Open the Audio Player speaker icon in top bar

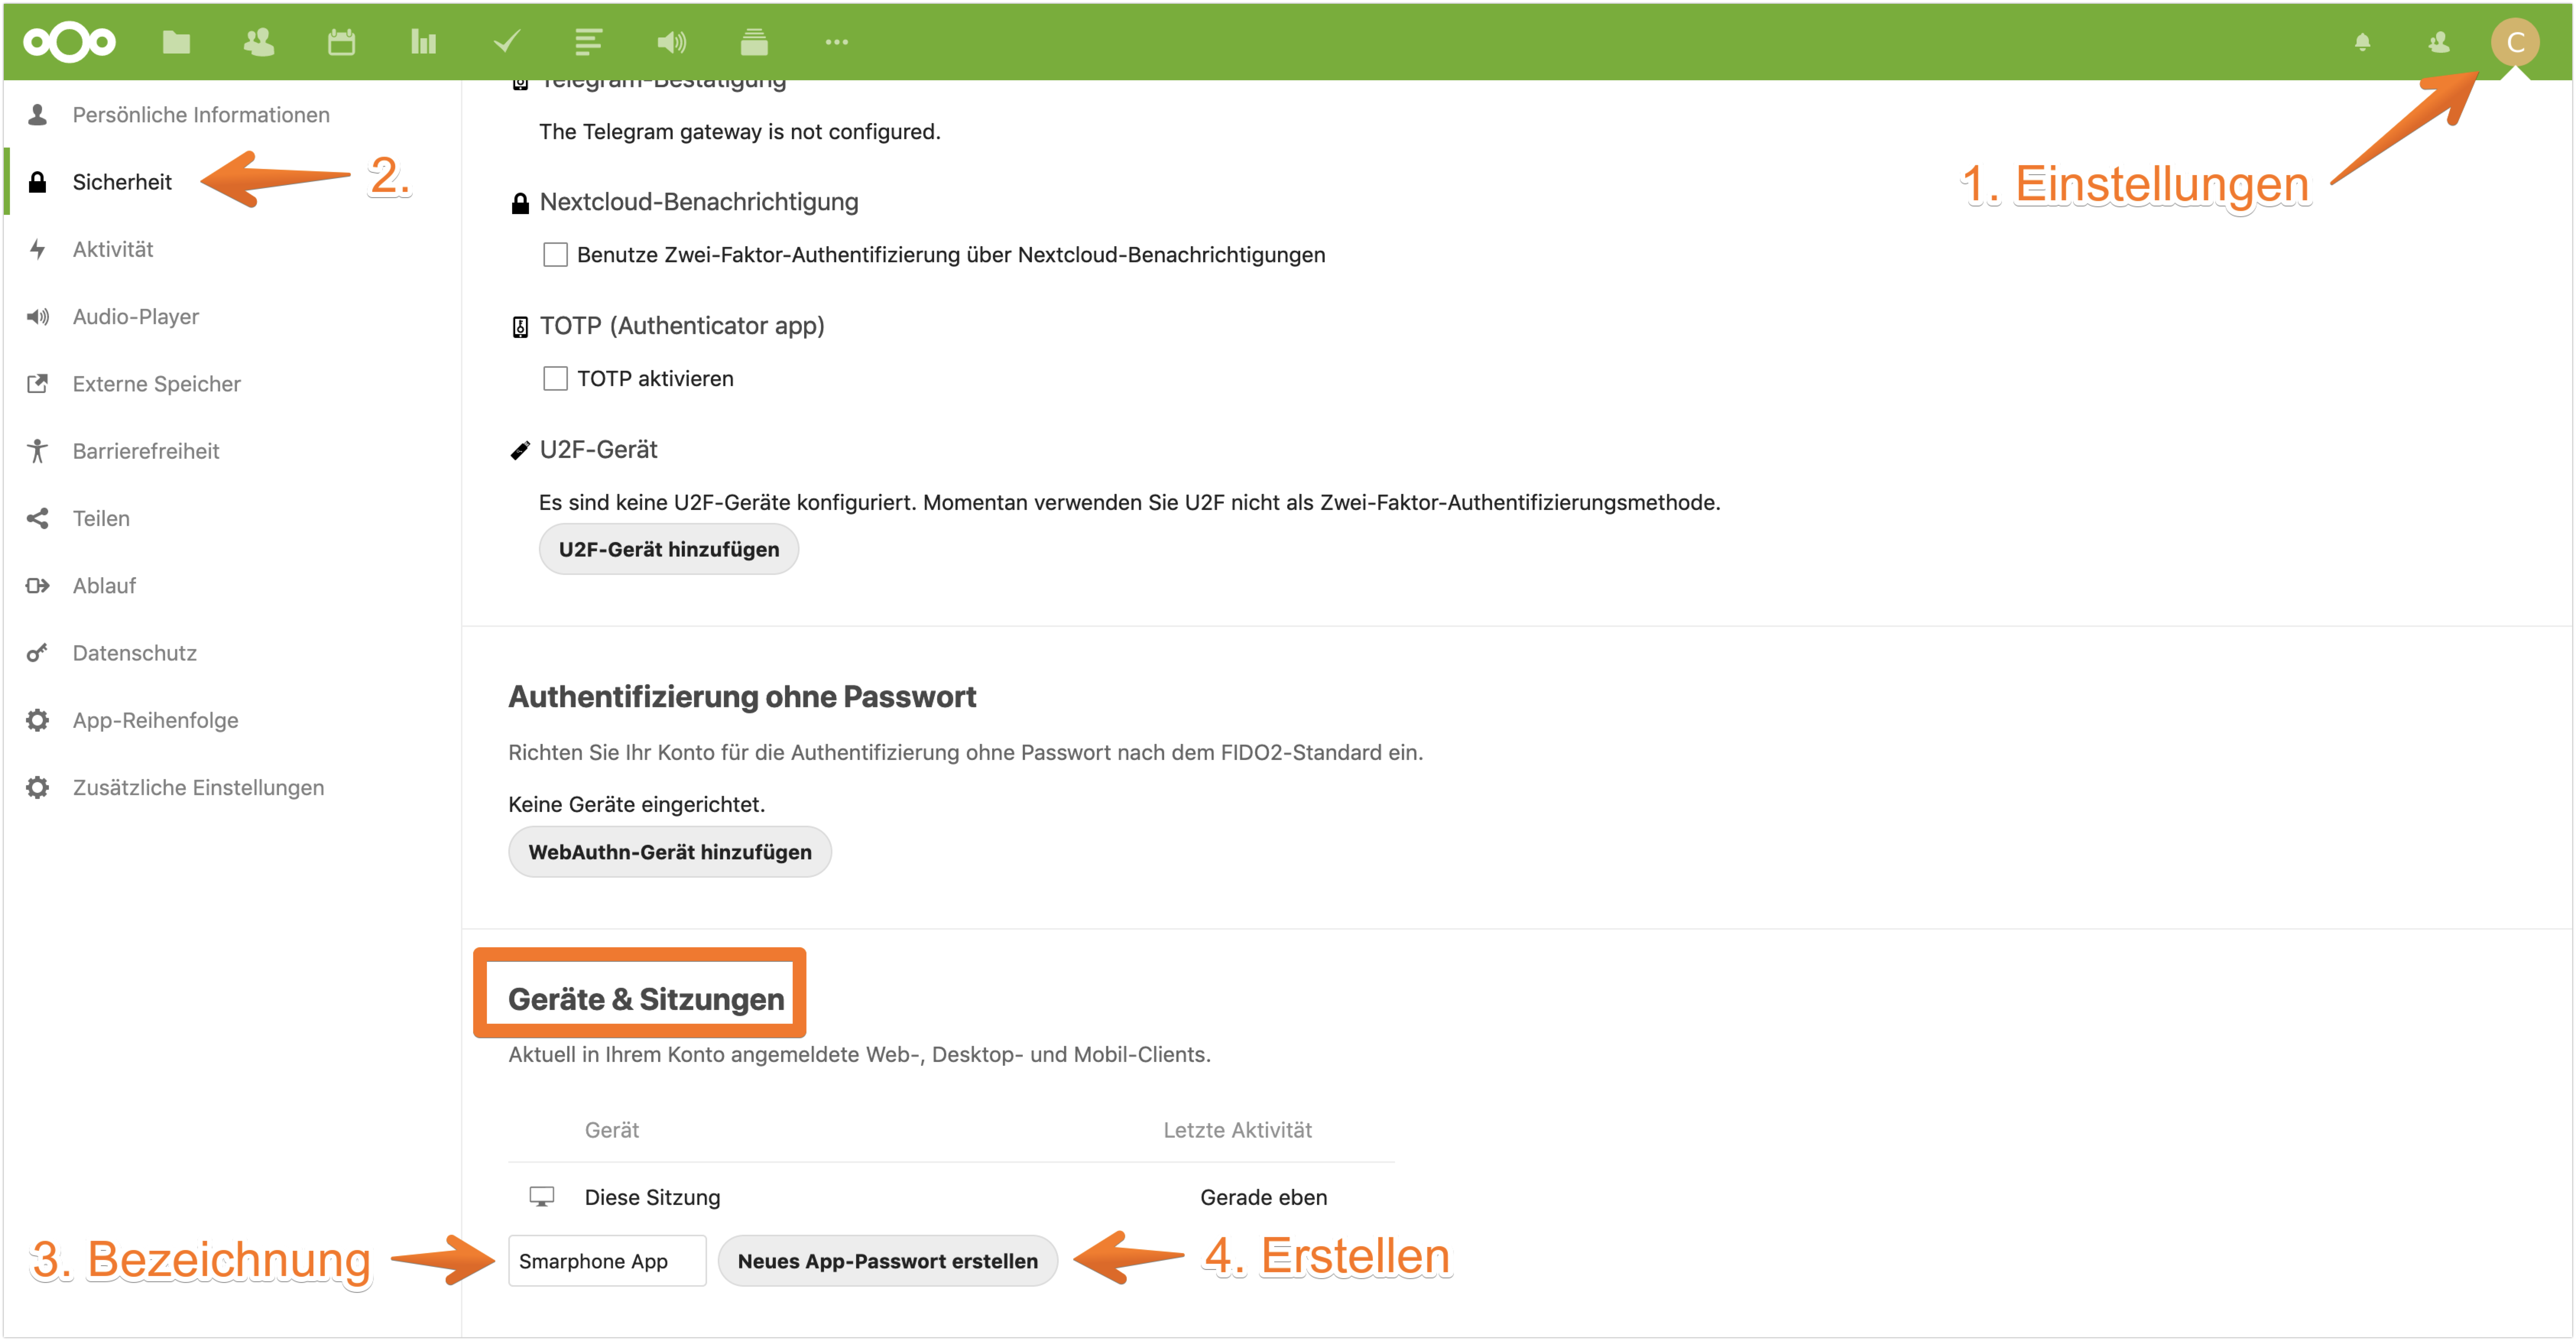(671, 42)
